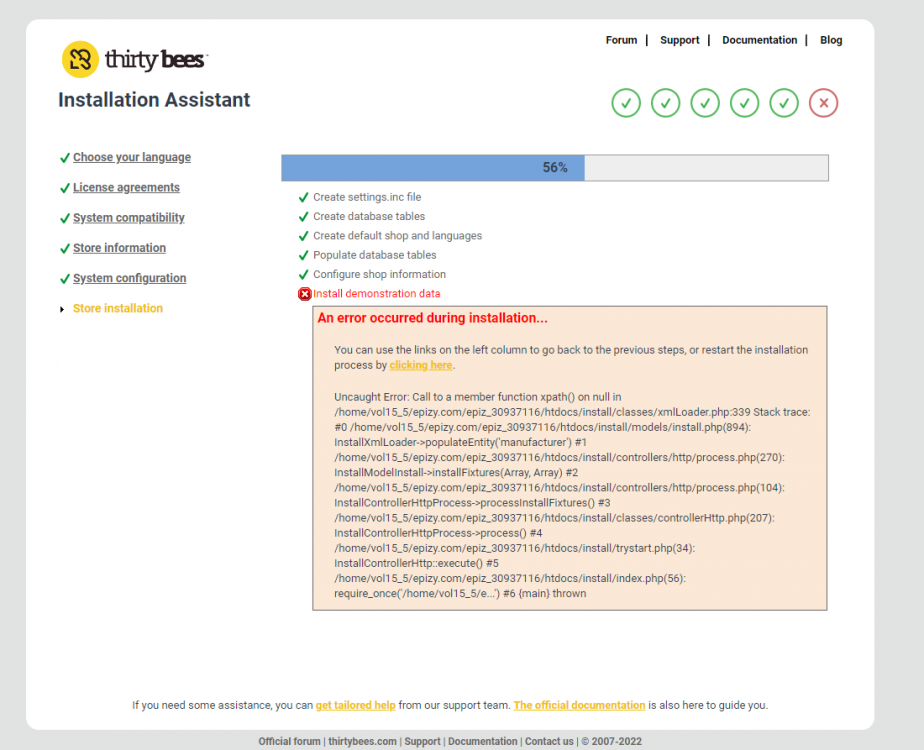Open The official documentation link at bottom

tap(579, 705)
